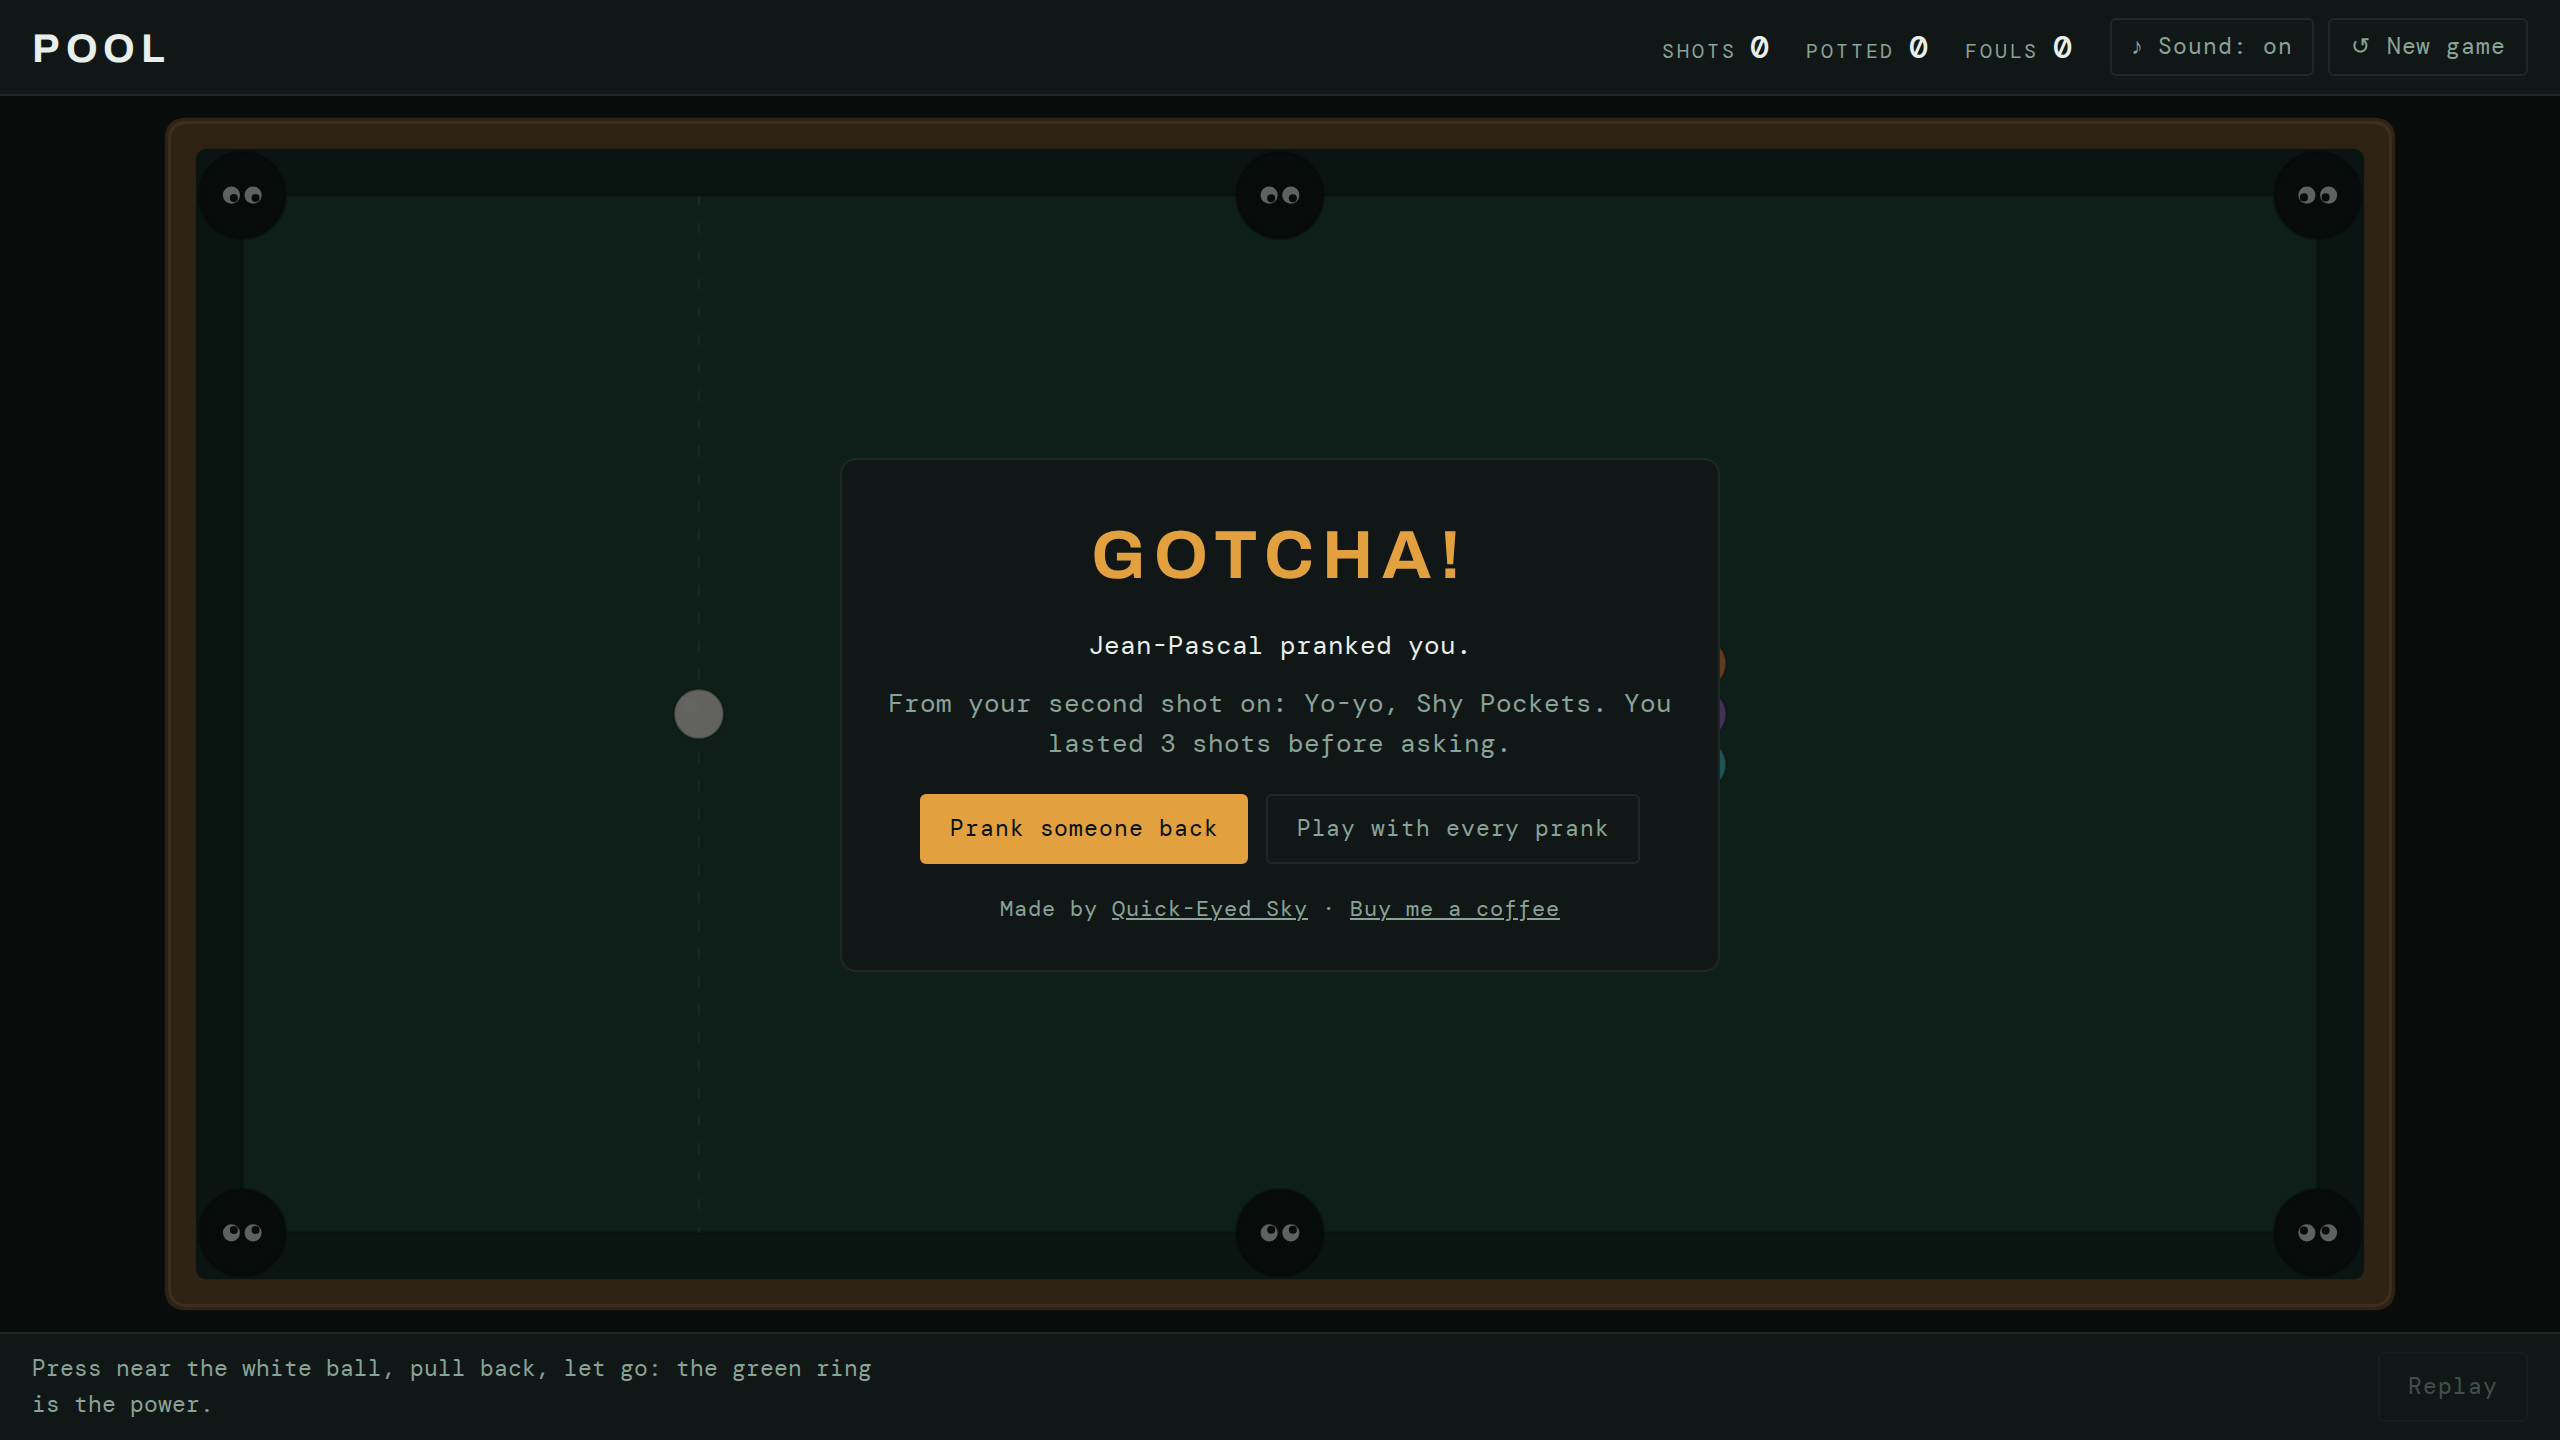
Task: Click the GOTCHA! heading
Action: point(1279,555)
